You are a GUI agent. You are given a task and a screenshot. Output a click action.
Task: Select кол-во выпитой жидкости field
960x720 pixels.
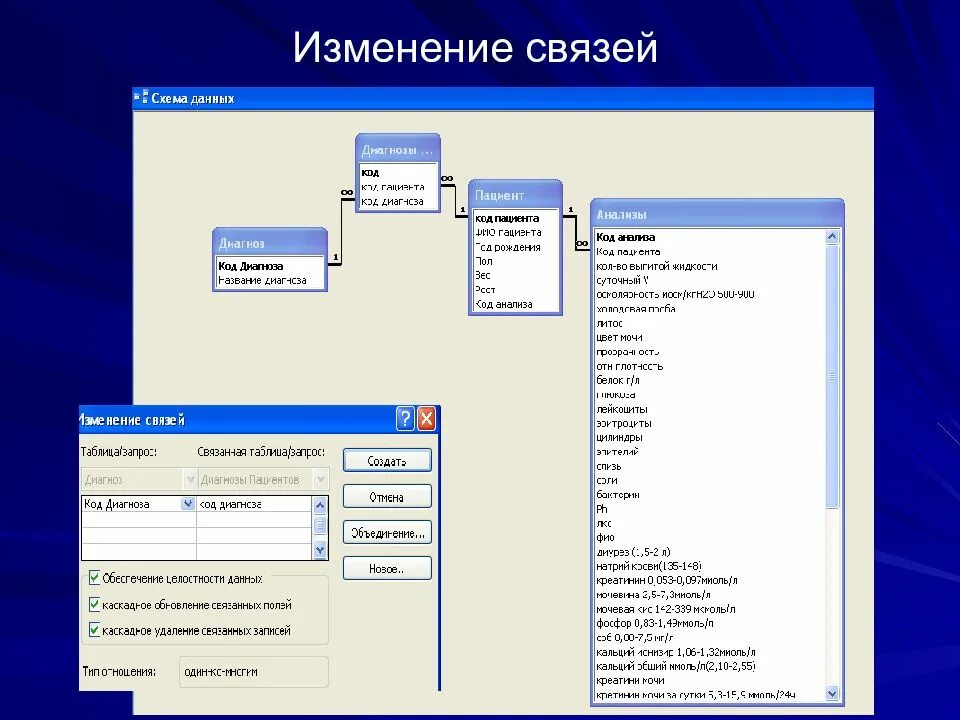click(x=656, y=266)
